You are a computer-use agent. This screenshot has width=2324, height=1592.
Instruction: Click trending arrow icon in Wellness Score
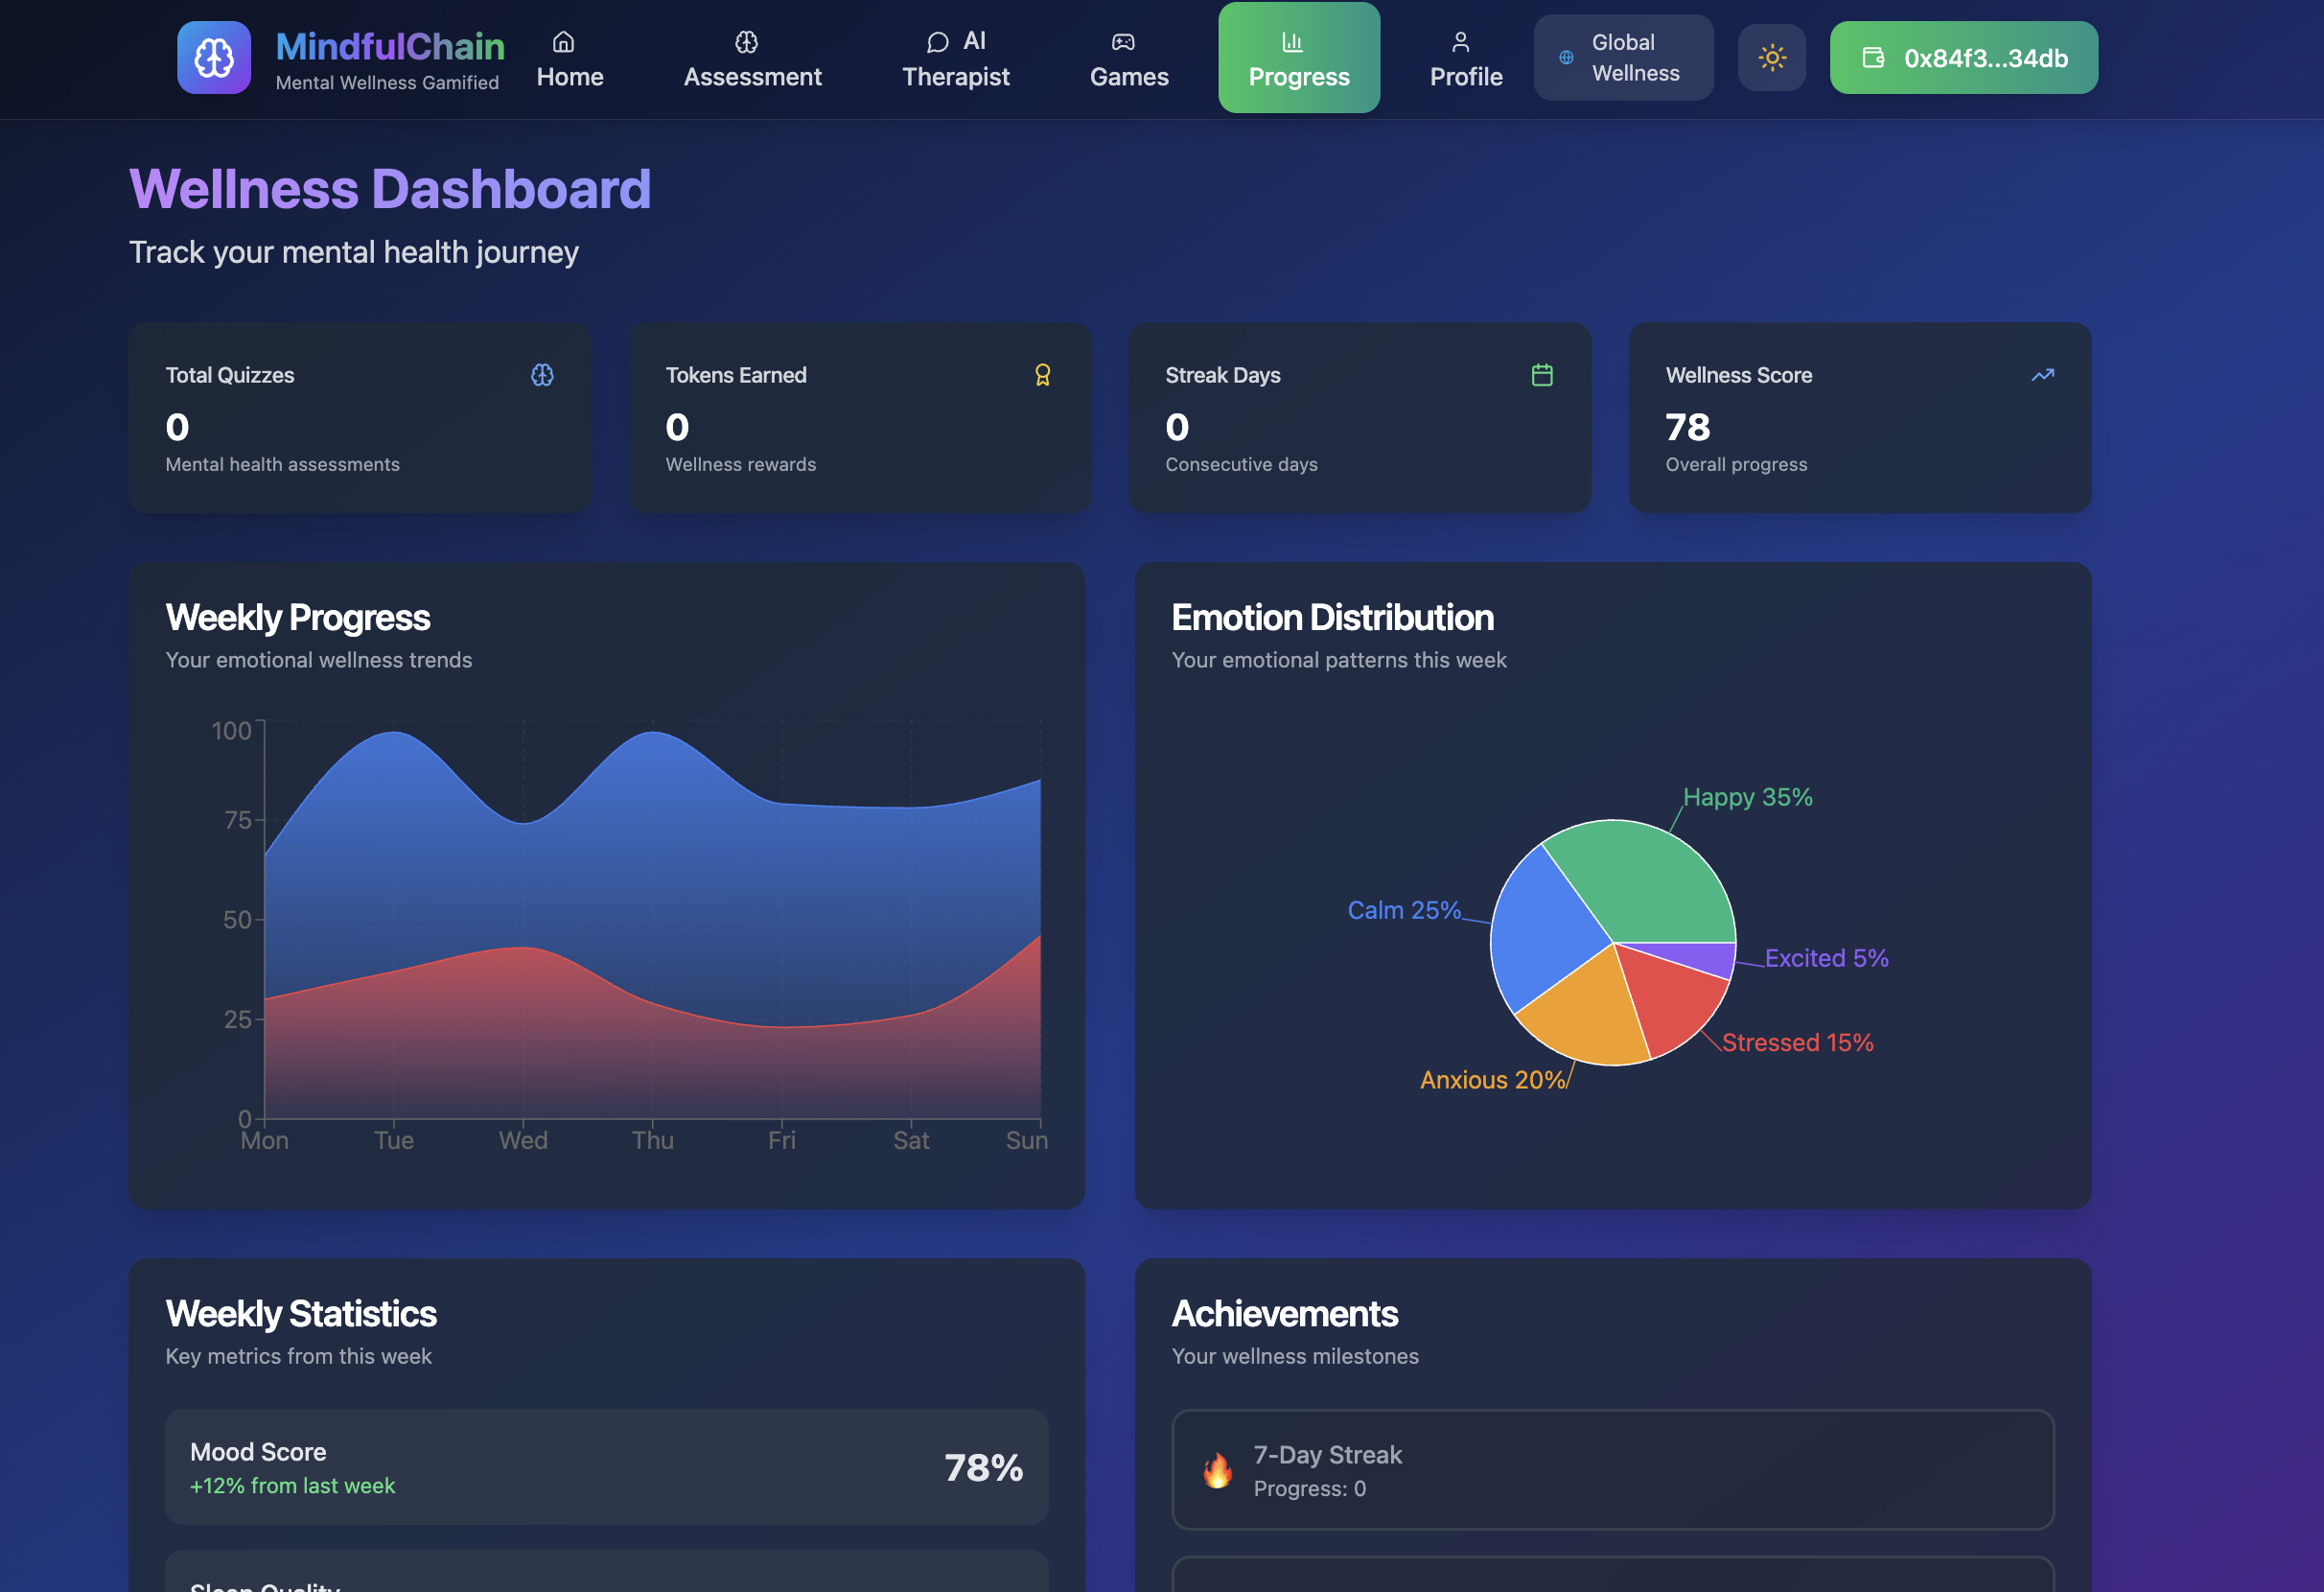(2042, 375)
